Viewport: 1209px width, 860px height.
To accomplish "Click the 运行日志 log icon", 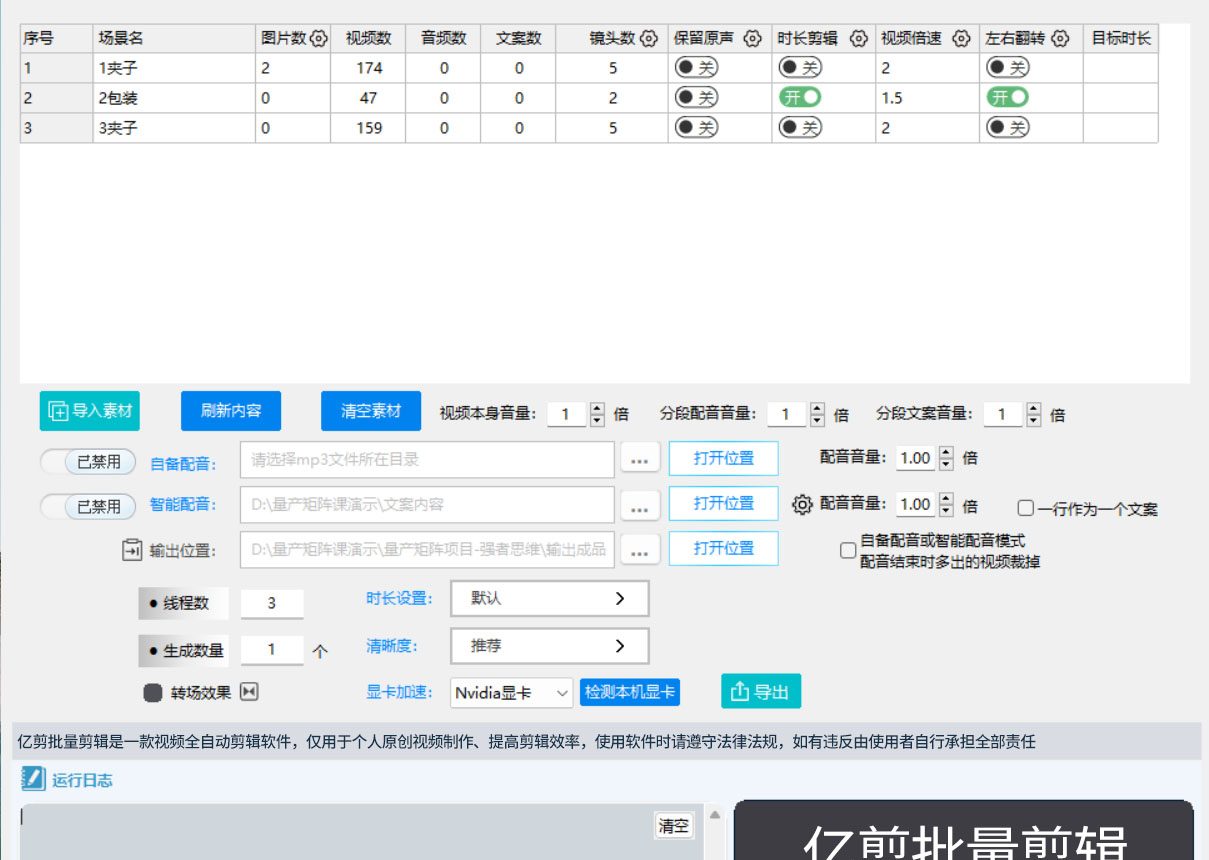I will [x=35, y=778].
